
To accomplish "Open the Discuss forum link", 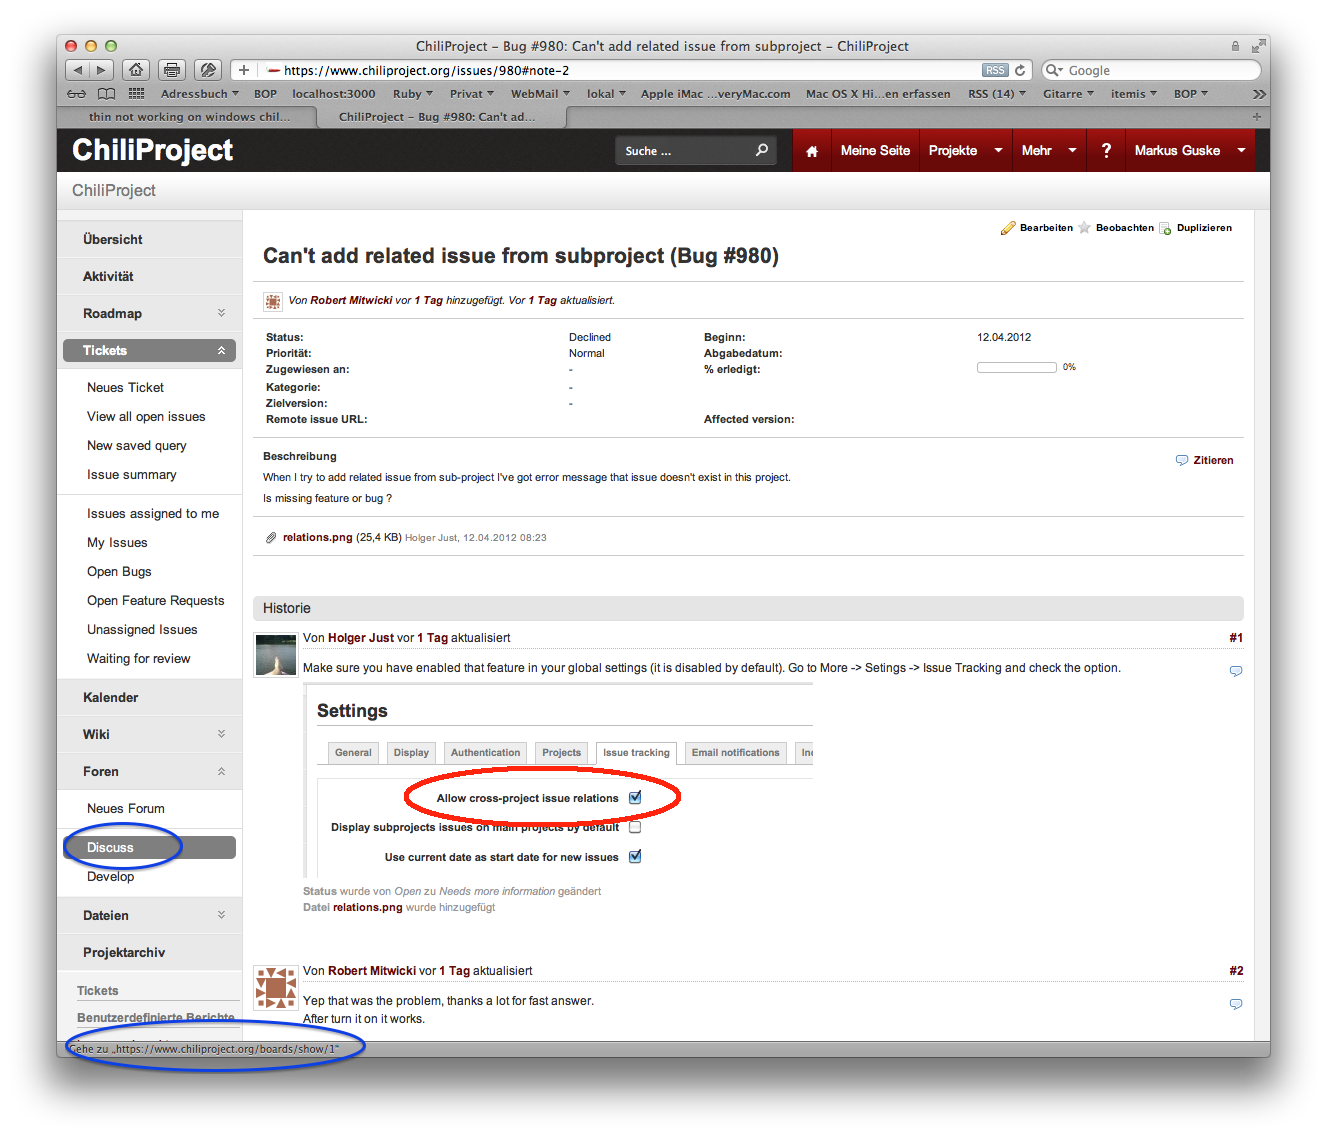I will (x=110, y=848).
